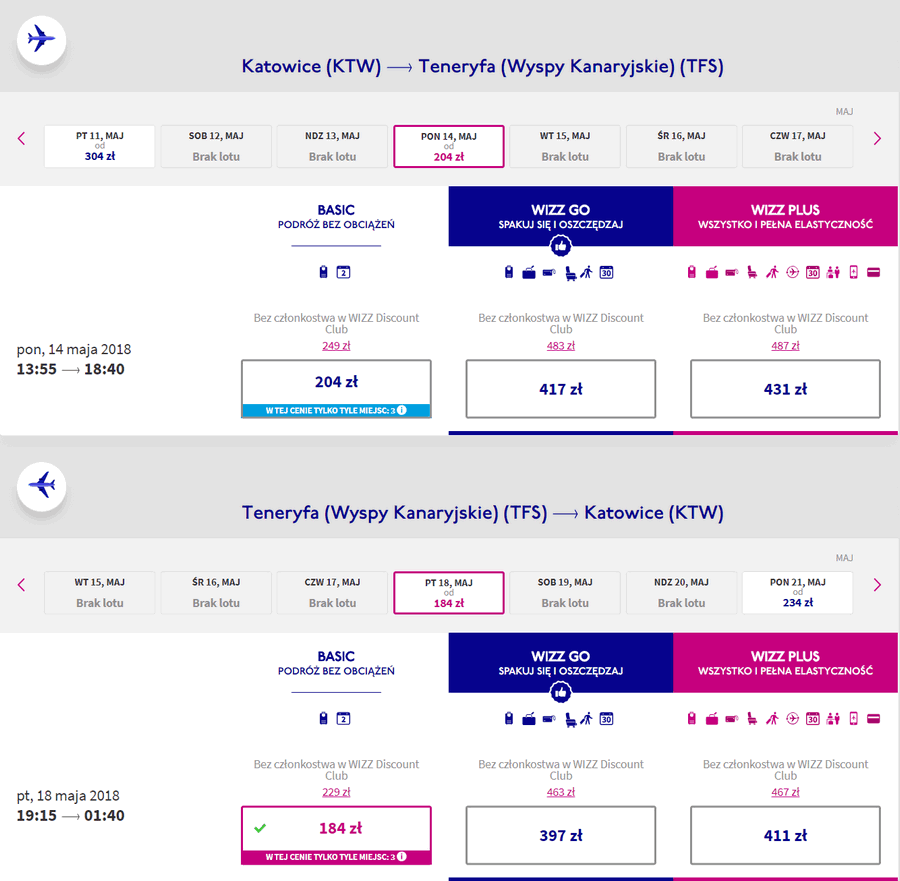Click 'pon, 14 maja 2018' flight date text
900x881 pixels.
coord(73,349)
